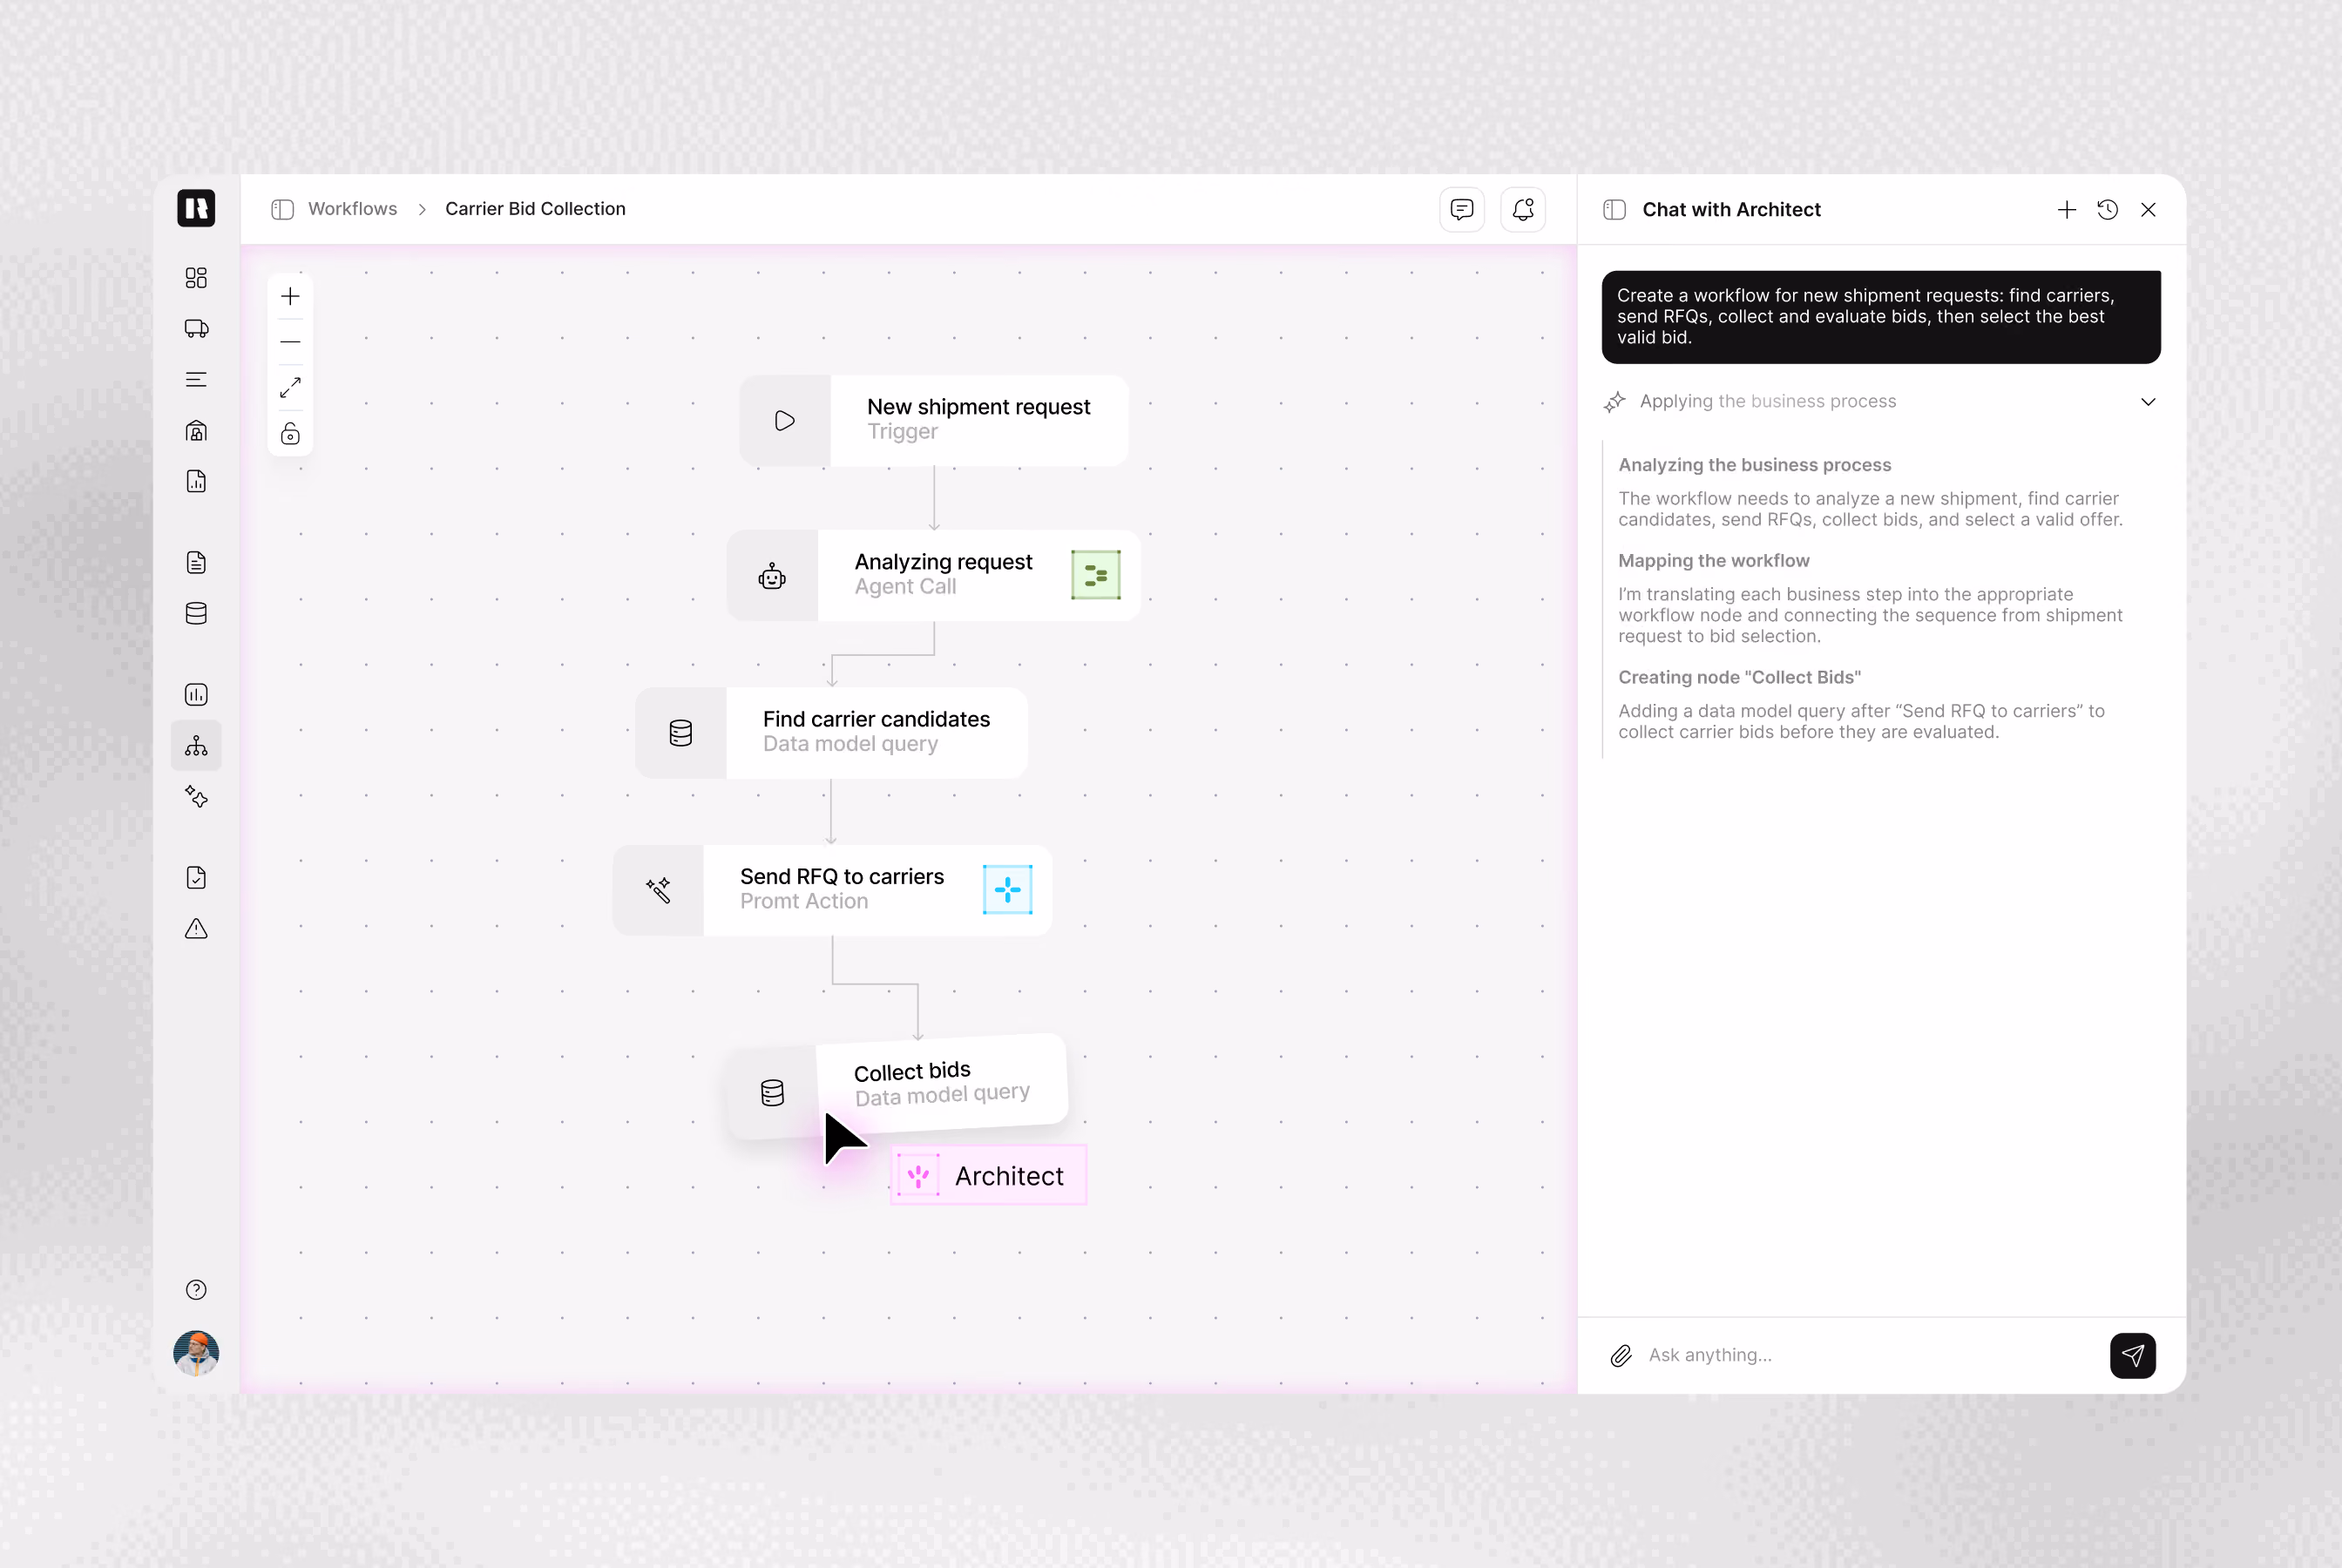Open the notifications bell button
This screenshot has width=2342, height=1568.
[x=1523, y=209]
